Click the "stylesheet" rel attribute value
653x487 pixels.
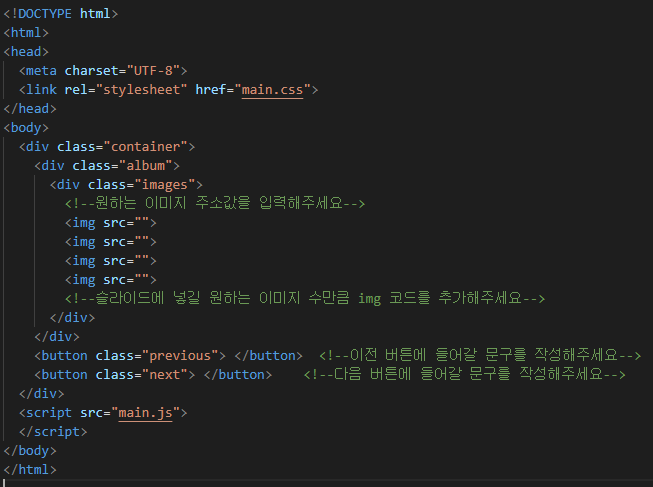point(142,90)
